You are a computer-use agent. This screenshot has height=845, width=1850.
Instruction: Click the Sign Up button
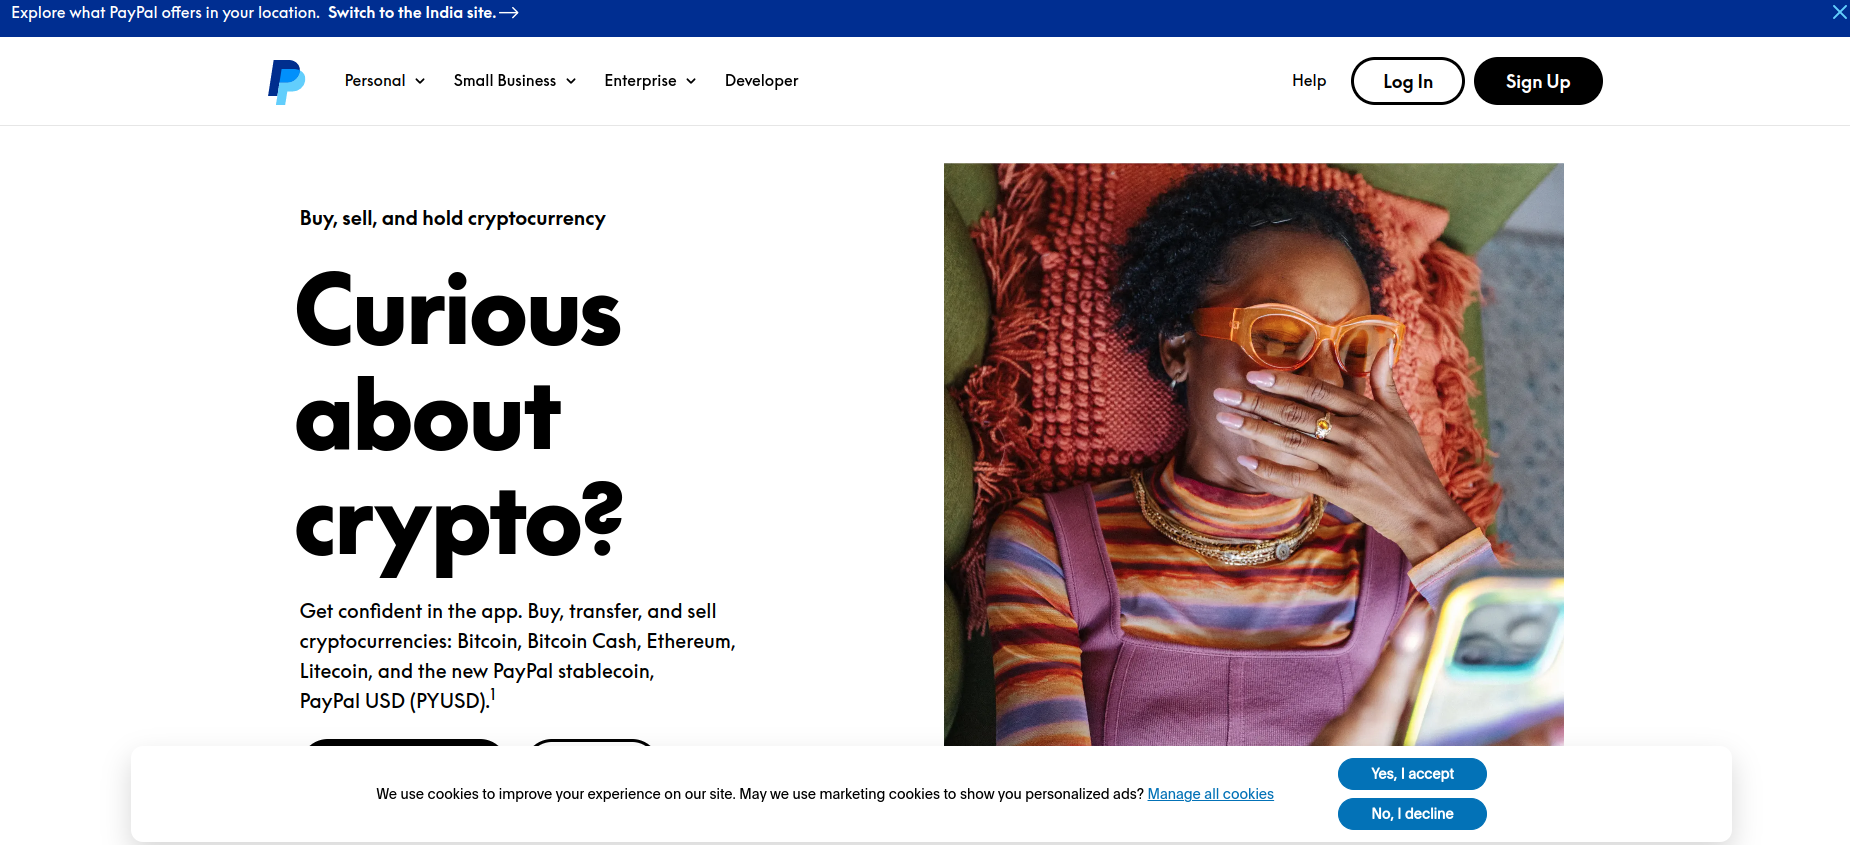pos(1537,81)
